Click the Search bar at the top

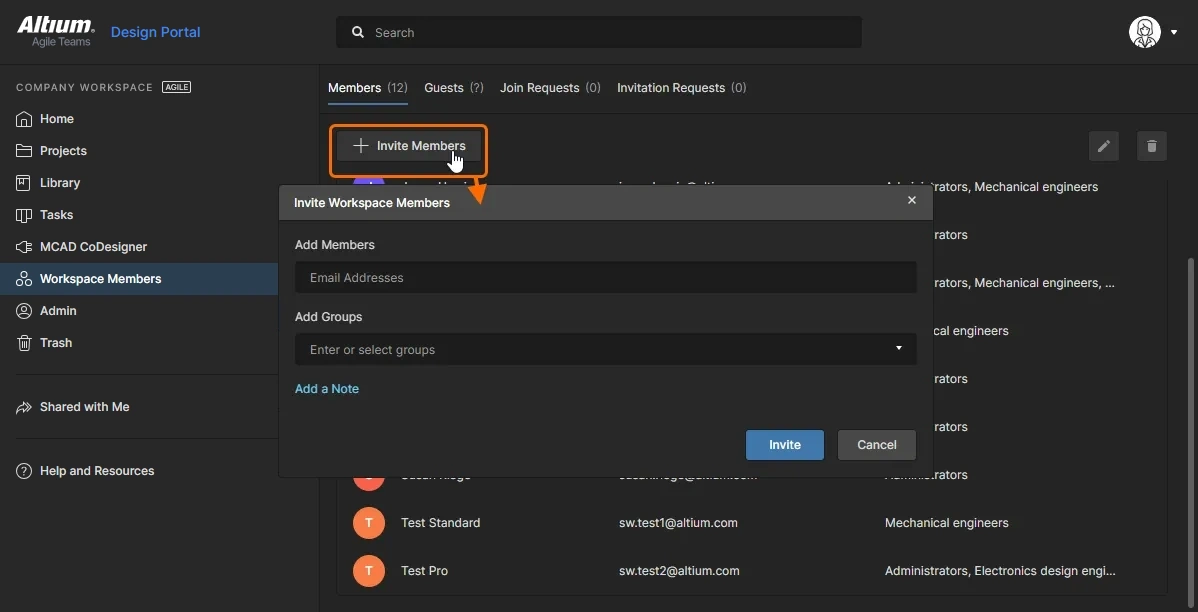pyautogui.click(x=599, y=31)
